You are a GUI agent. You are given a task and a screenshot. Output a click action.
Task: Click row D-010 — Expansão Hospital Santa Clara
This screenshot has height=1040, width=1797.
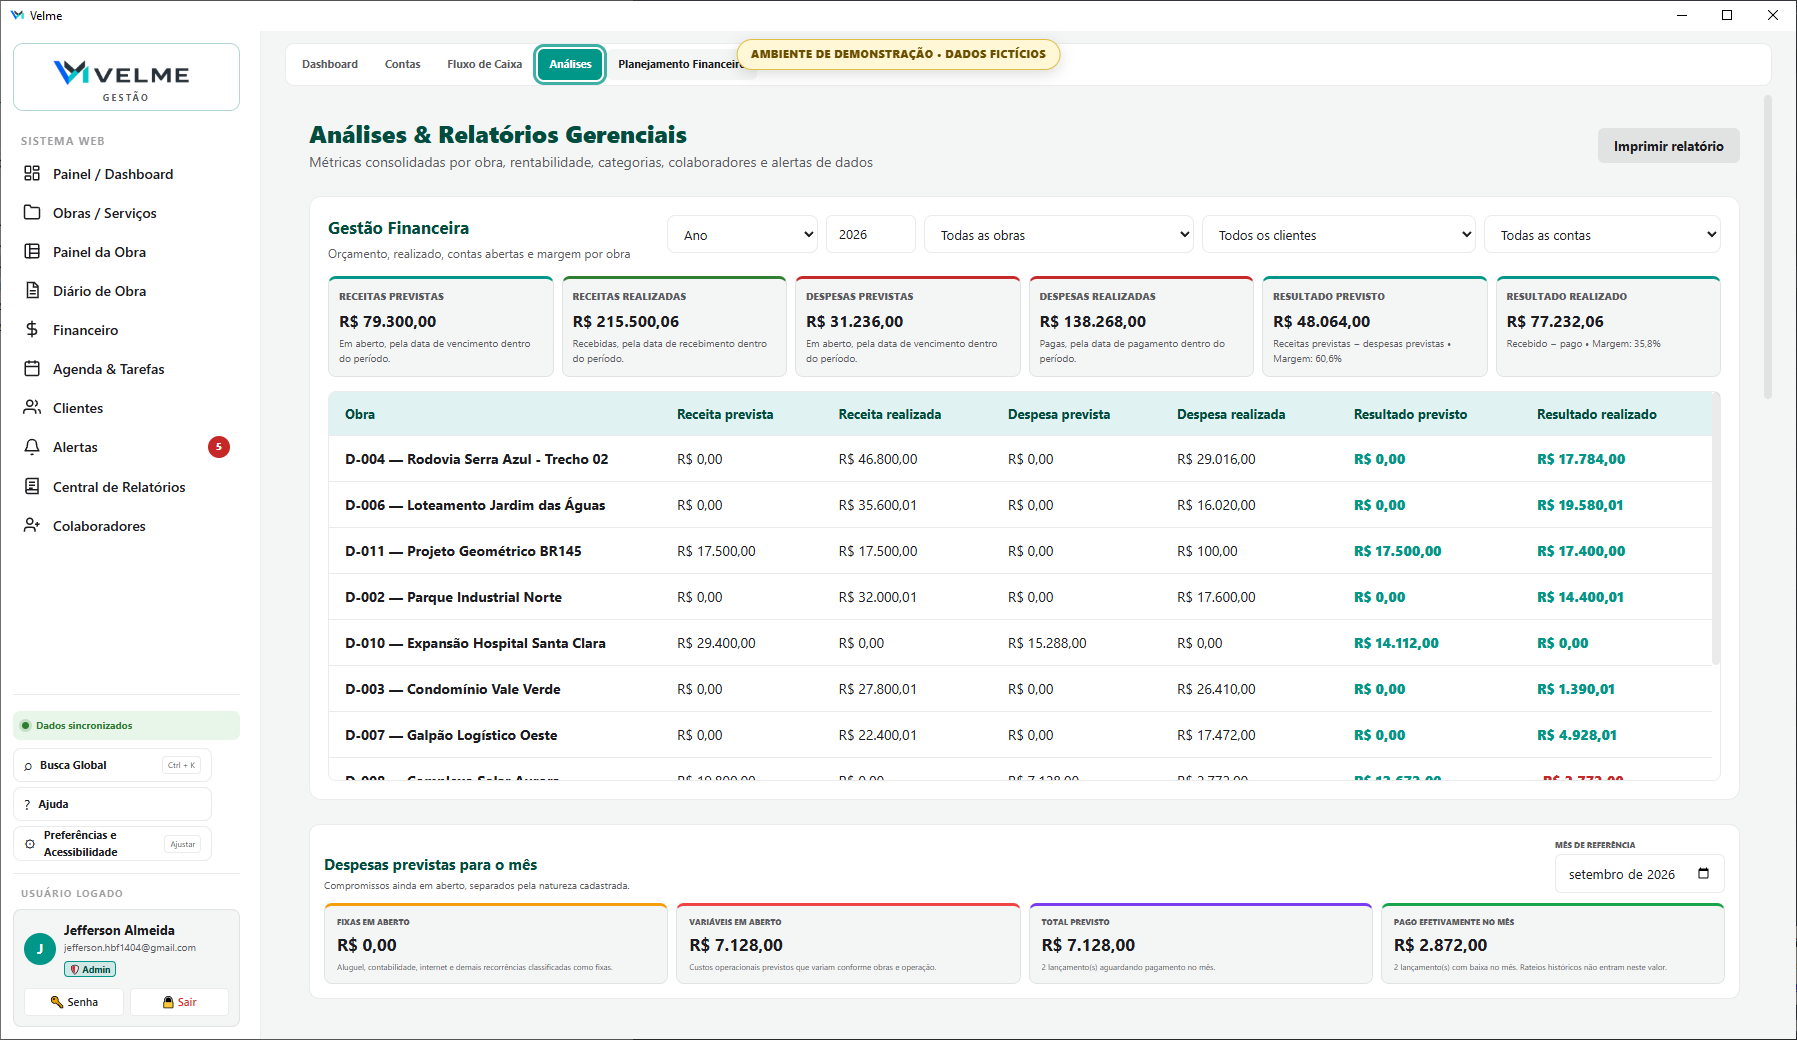click(1020, 643)
